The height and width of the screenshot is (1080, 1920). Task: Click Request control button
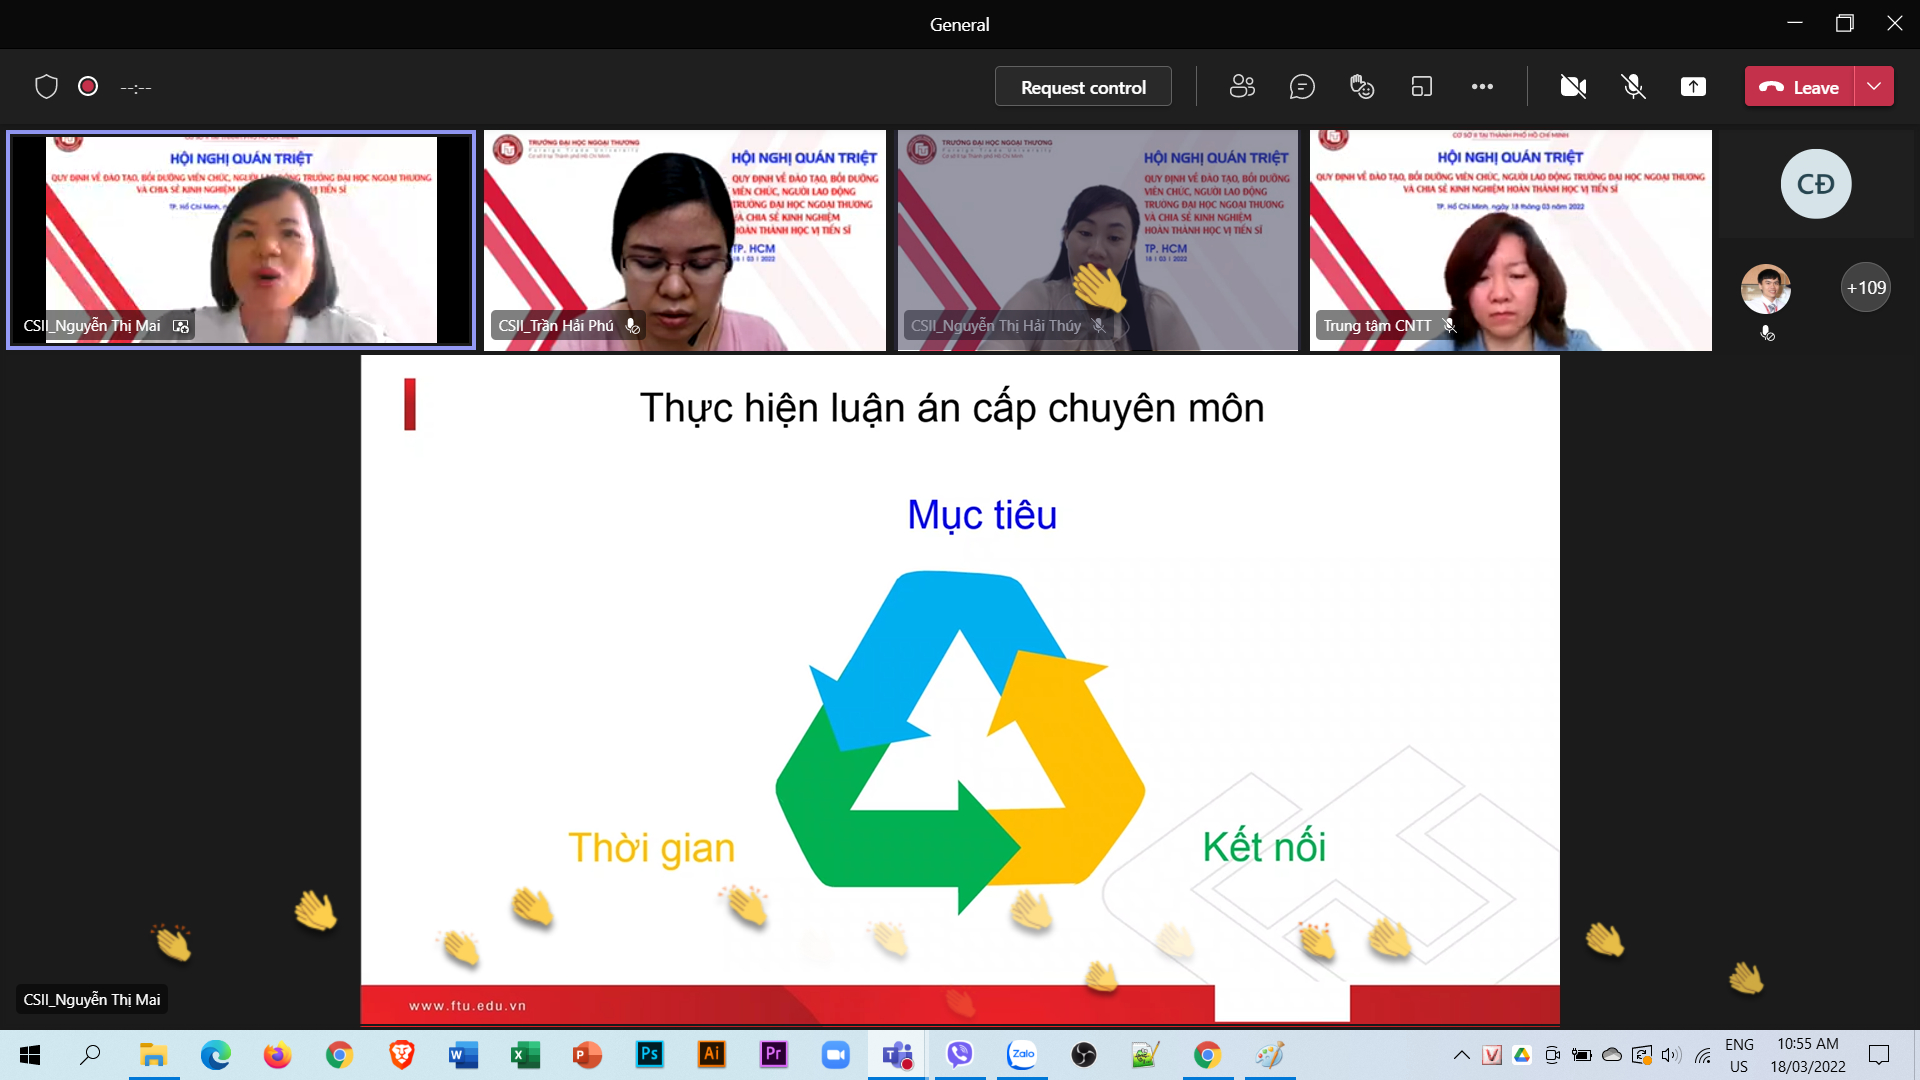1083,87
